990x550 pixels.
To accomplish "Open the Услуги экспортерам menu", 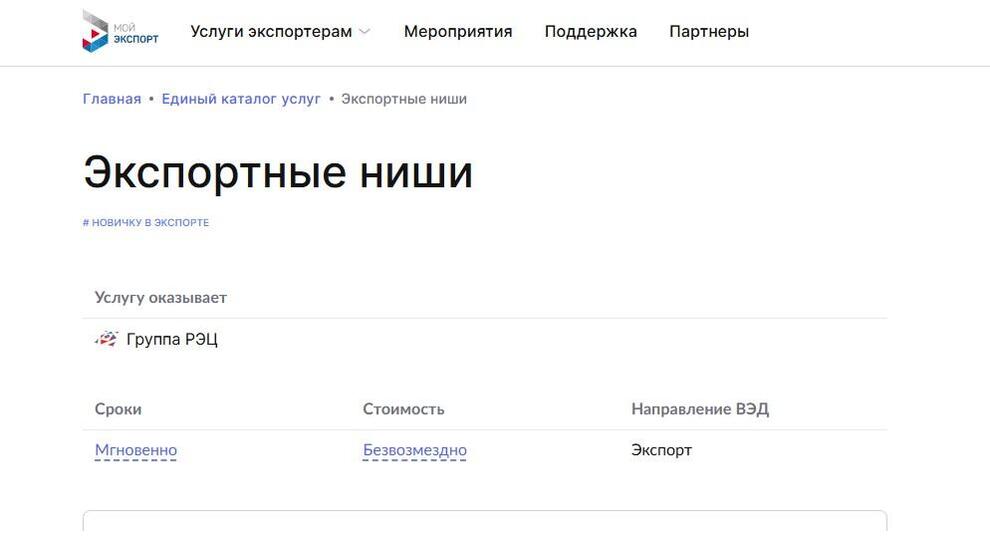I will tap(271, 32).
